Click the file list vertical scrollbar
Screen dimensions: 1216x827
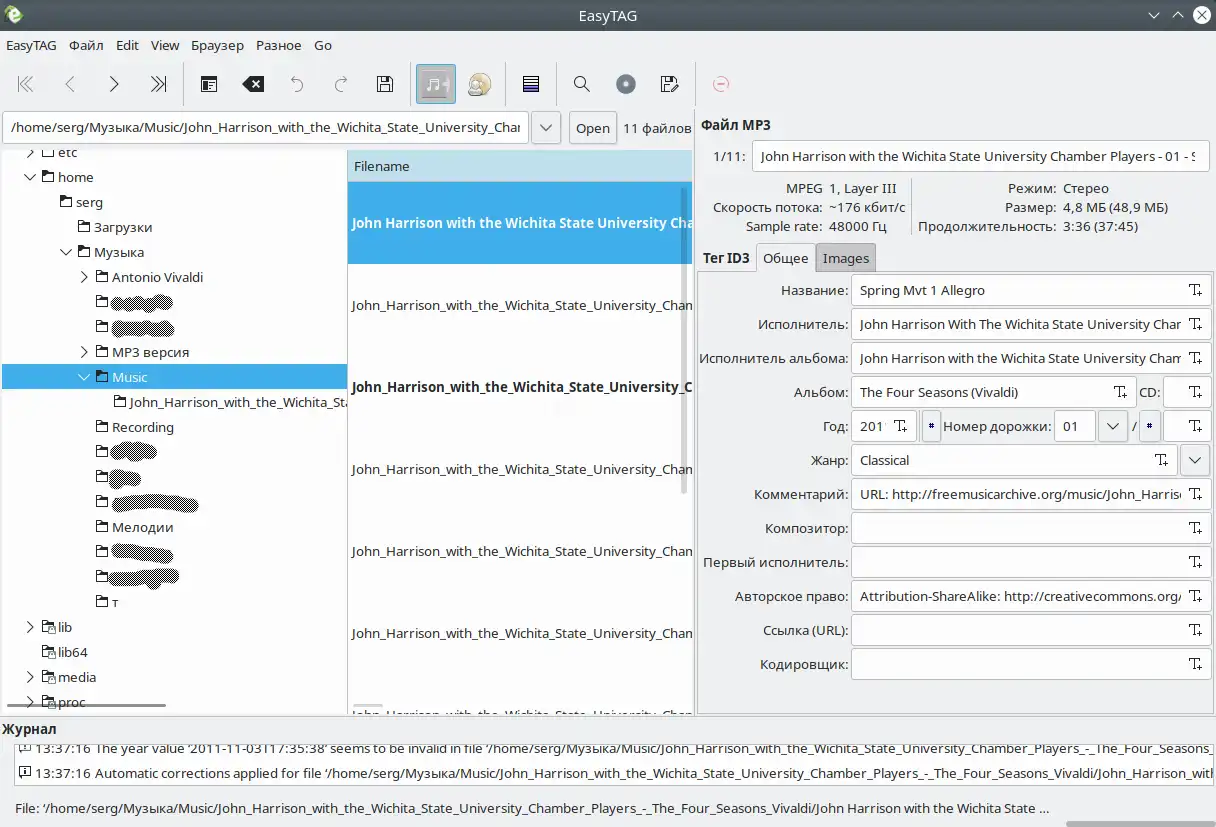click(x=685, y=340)
